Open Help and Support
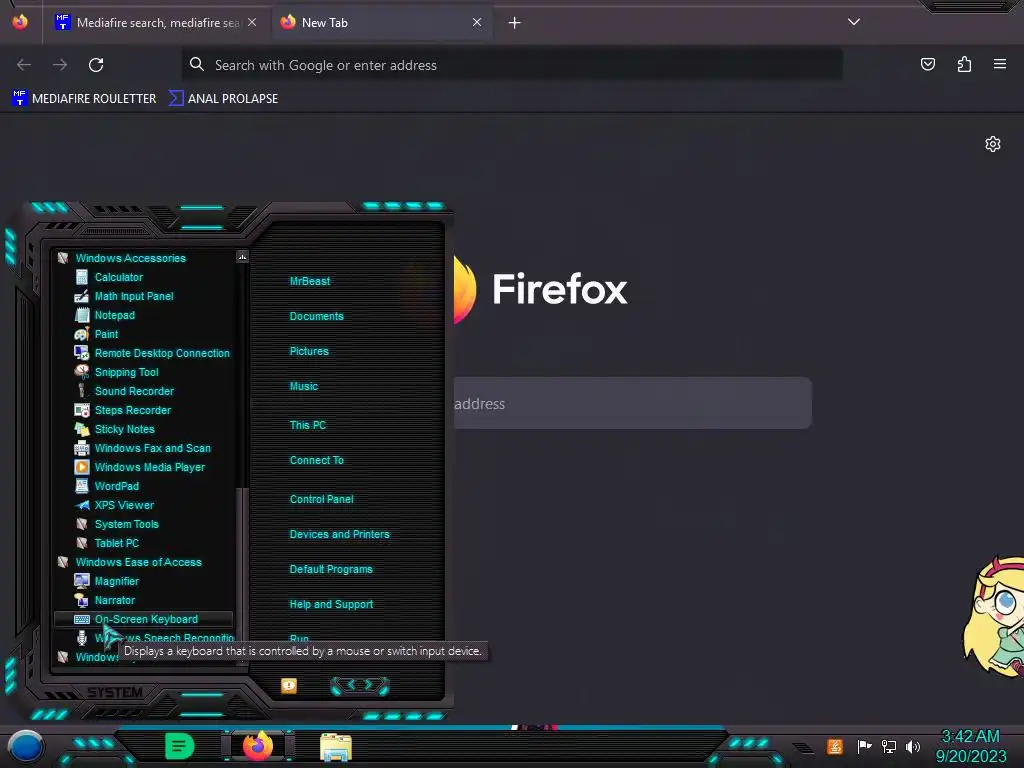 pyautogui.click(x=331, y=604)
